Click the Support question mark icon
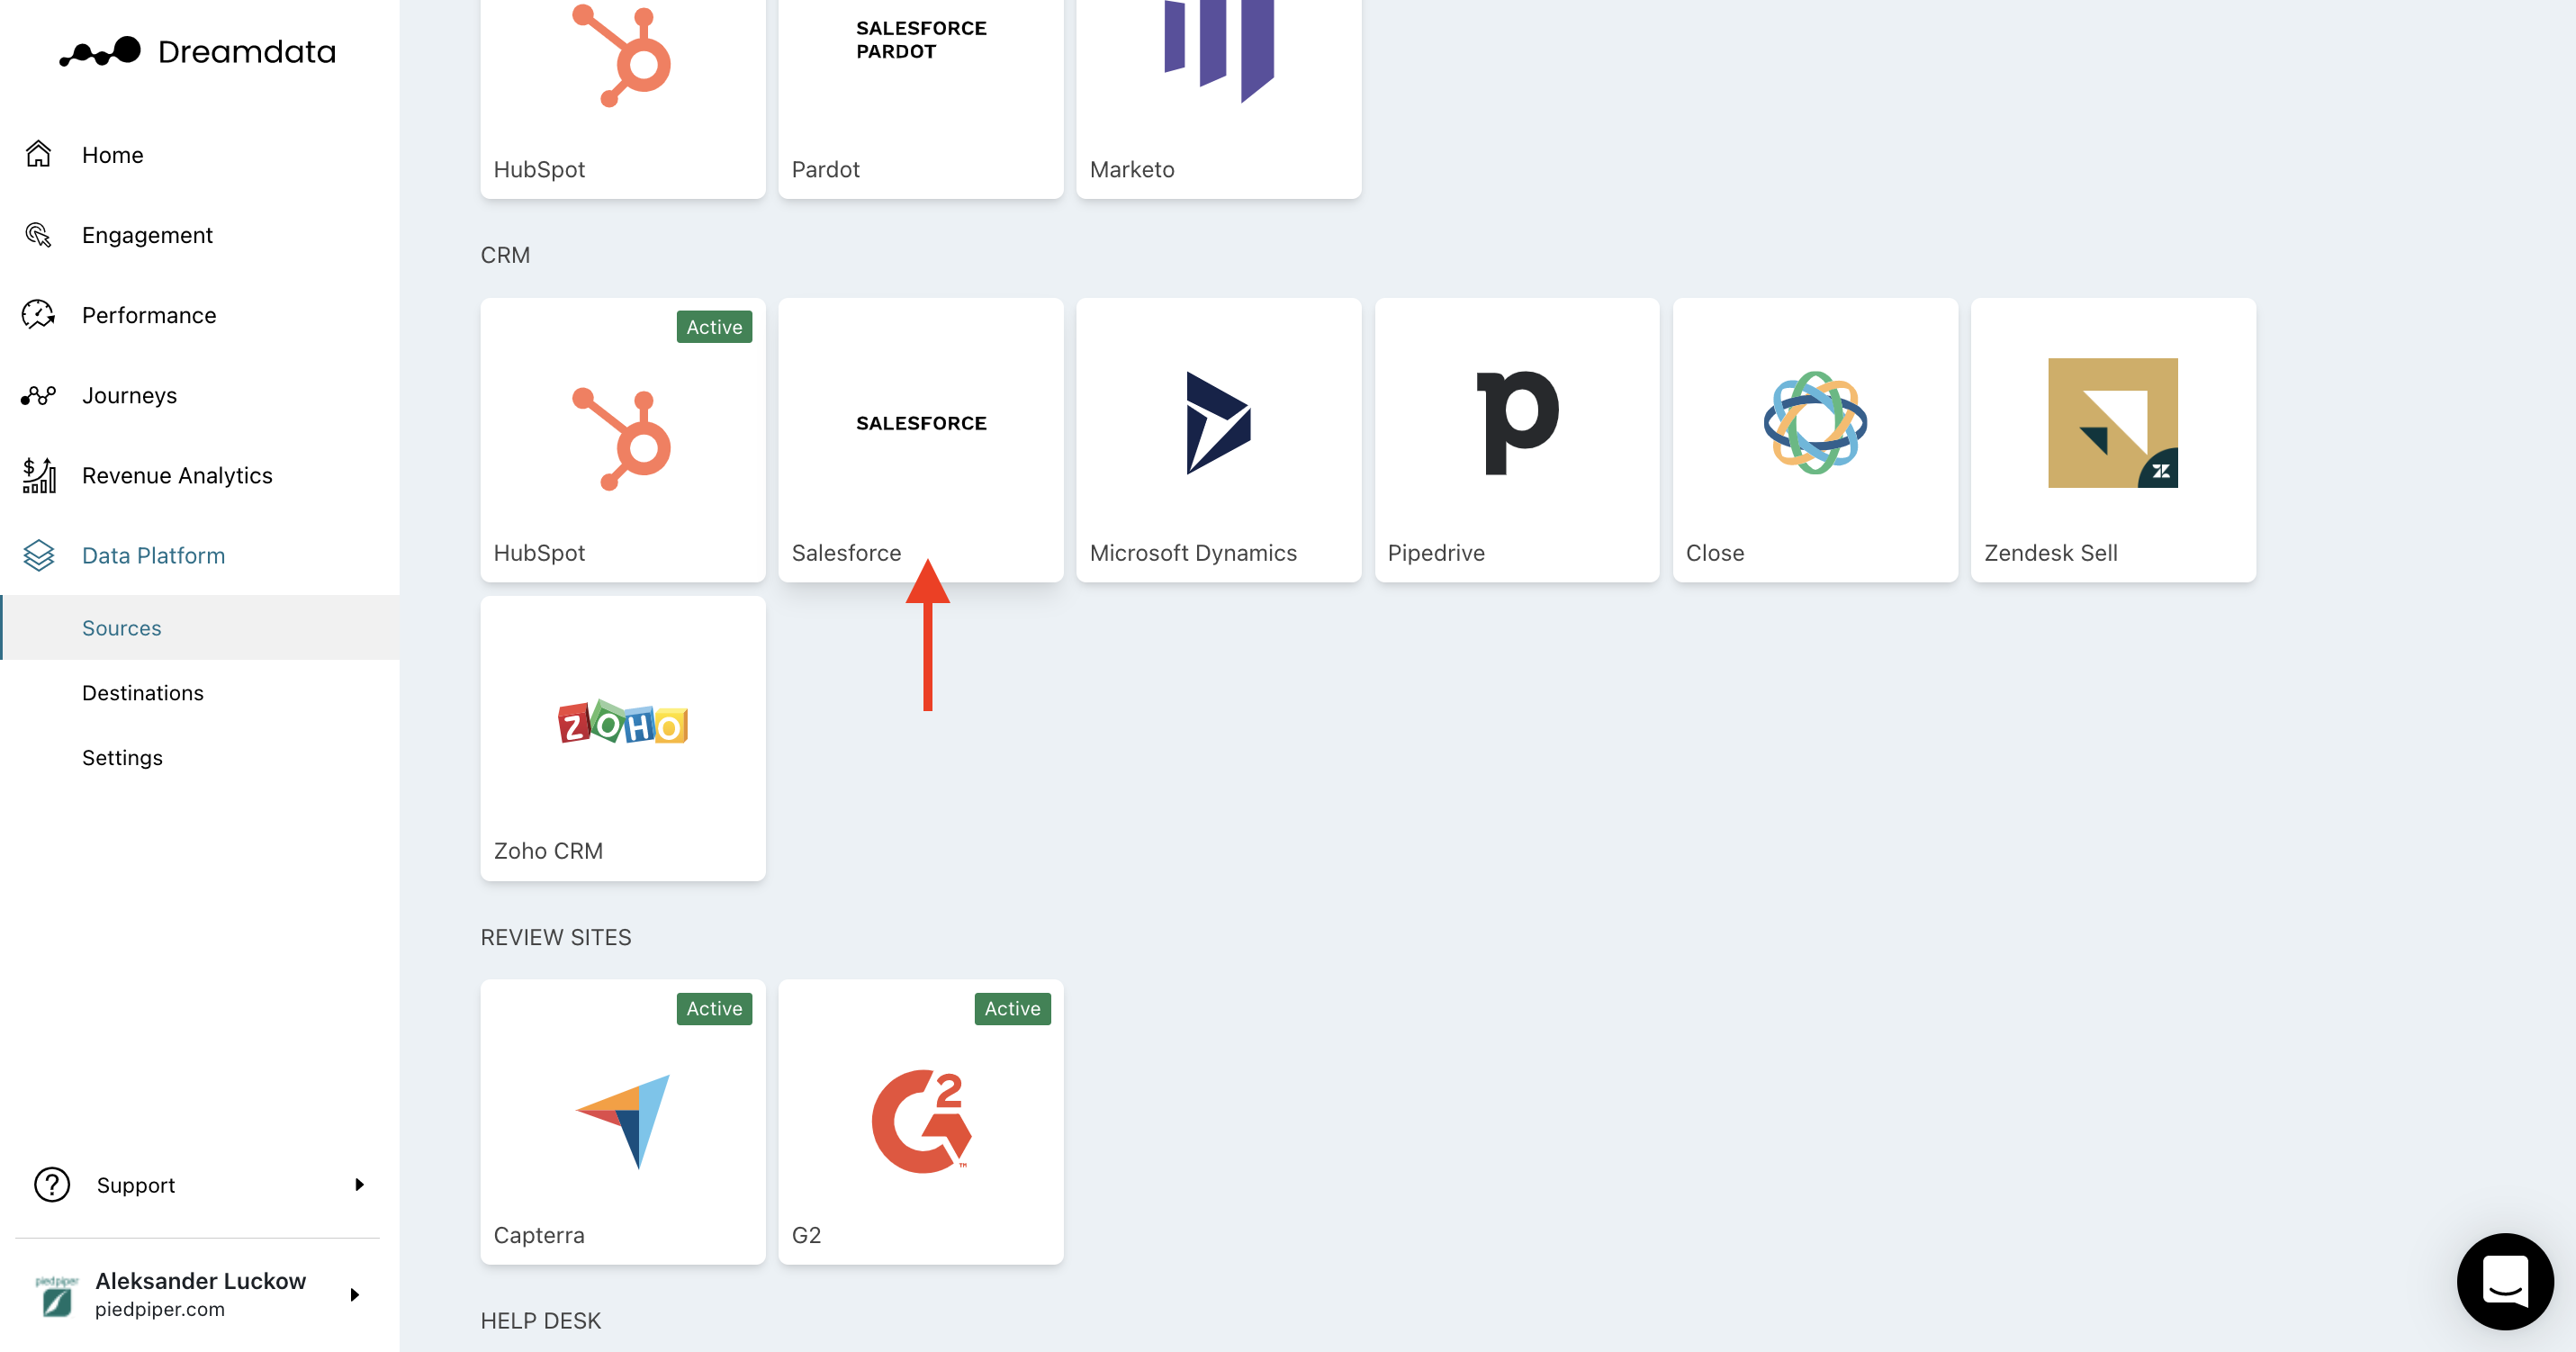 (x=52, y=1185)
